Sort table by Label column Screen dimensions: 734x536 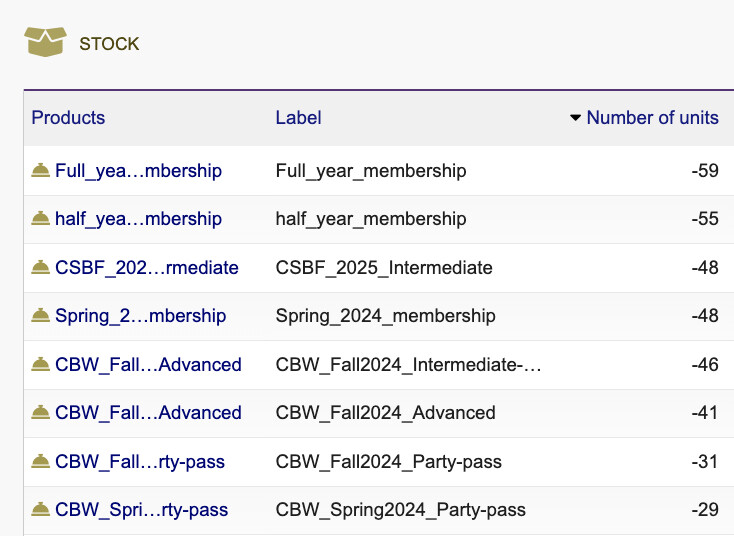click(x=298, y=117)
